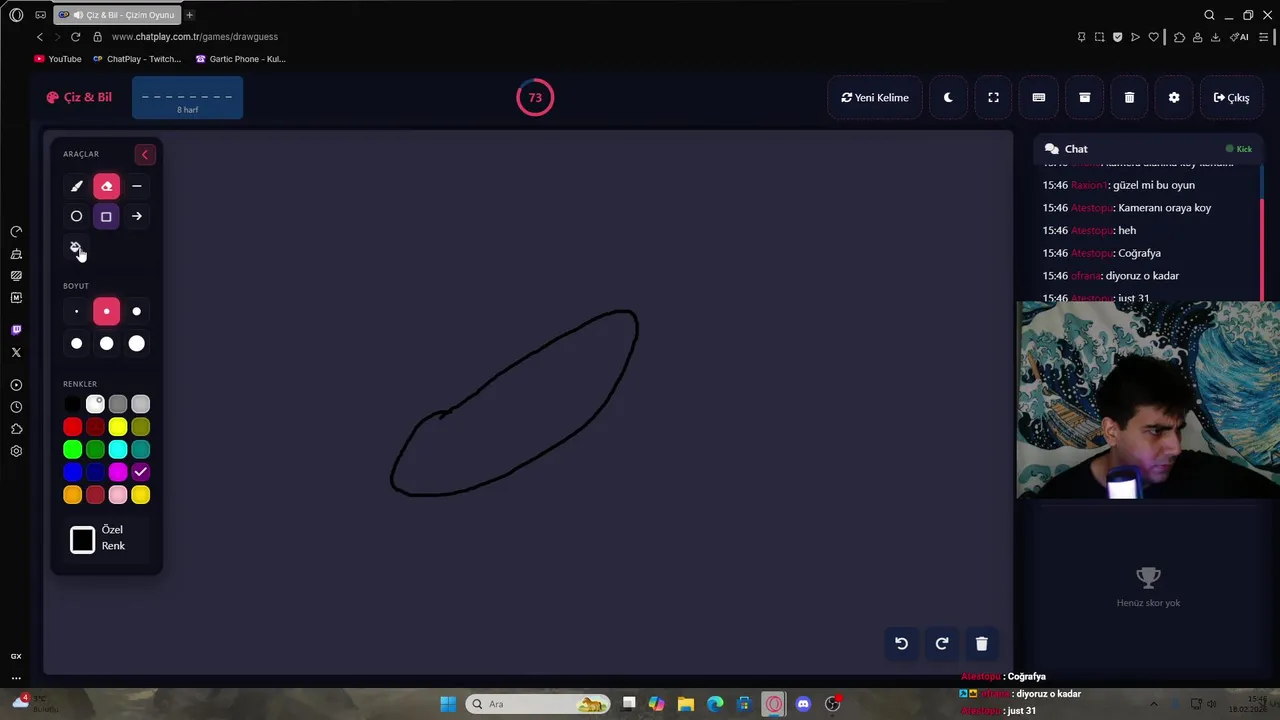Toggle dark mode with the moon icon
1280x720 pixels.
pyautogui.click(x=948, y=98)
